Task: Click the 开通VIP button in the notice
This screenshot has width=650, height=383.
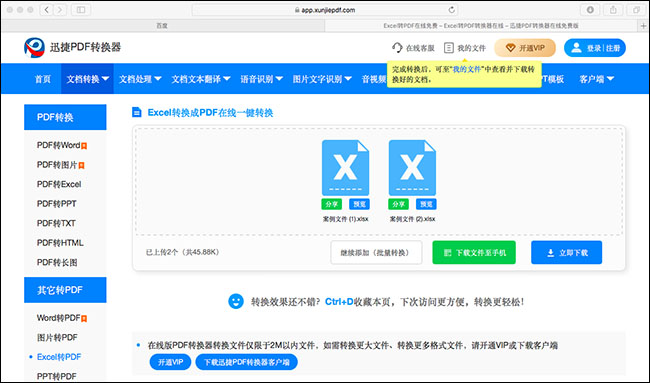Action: 170,362
